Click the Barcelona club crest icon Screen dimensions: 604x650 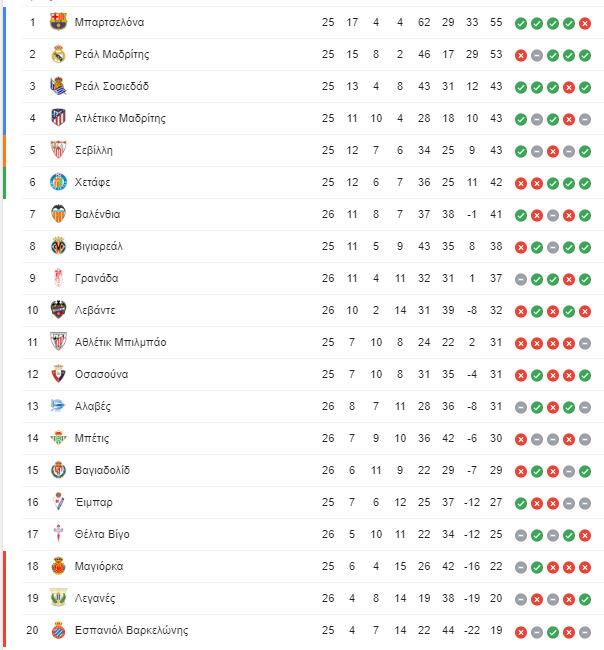[58, 22]
